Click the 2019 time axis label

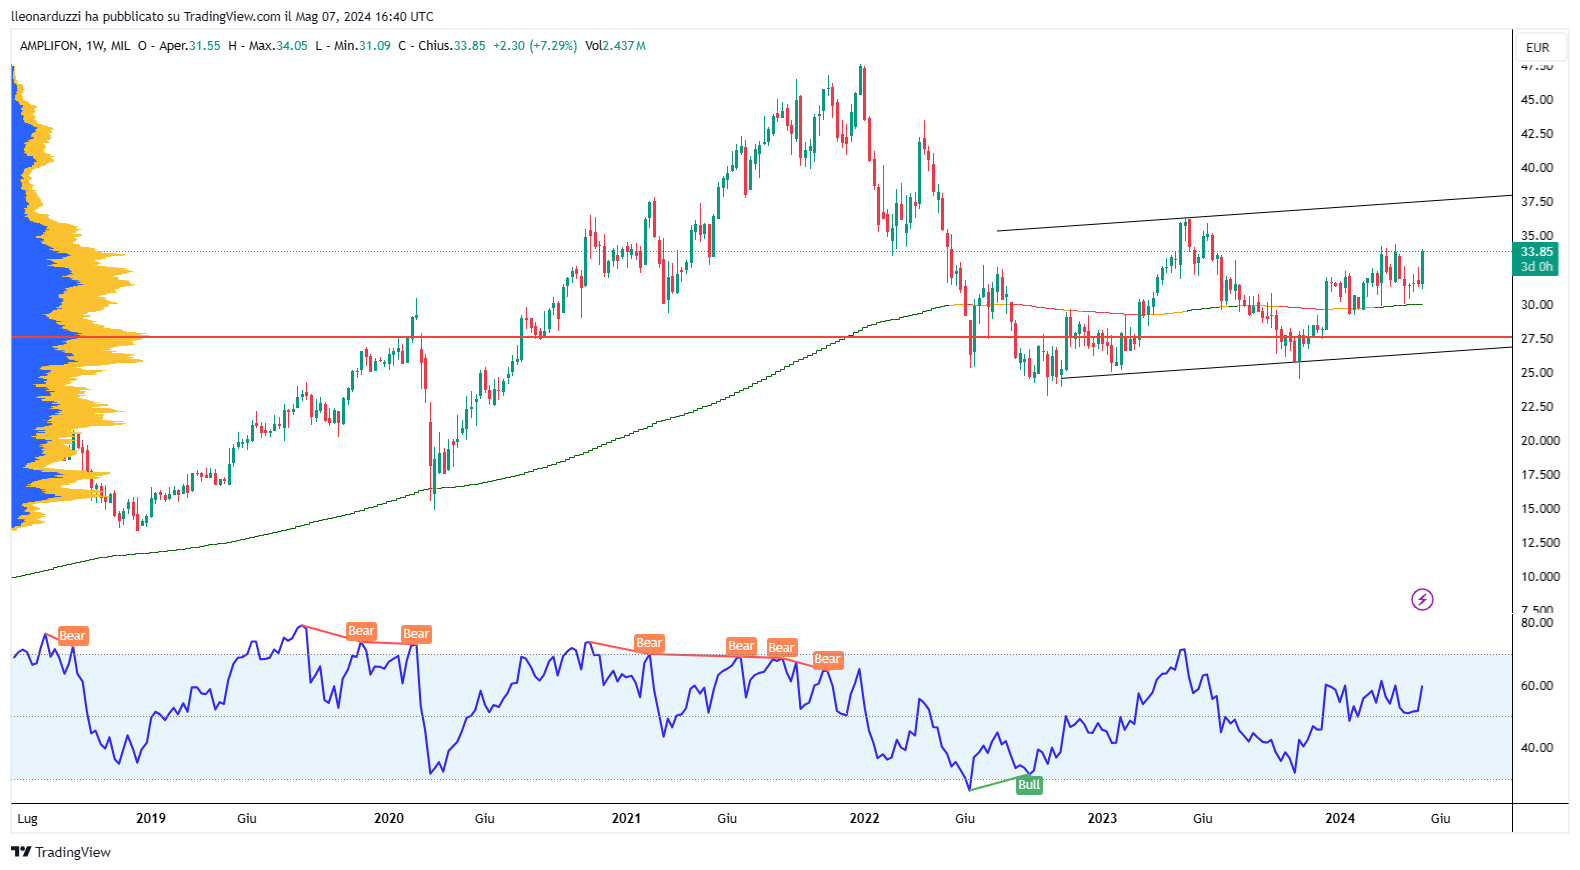151,818
